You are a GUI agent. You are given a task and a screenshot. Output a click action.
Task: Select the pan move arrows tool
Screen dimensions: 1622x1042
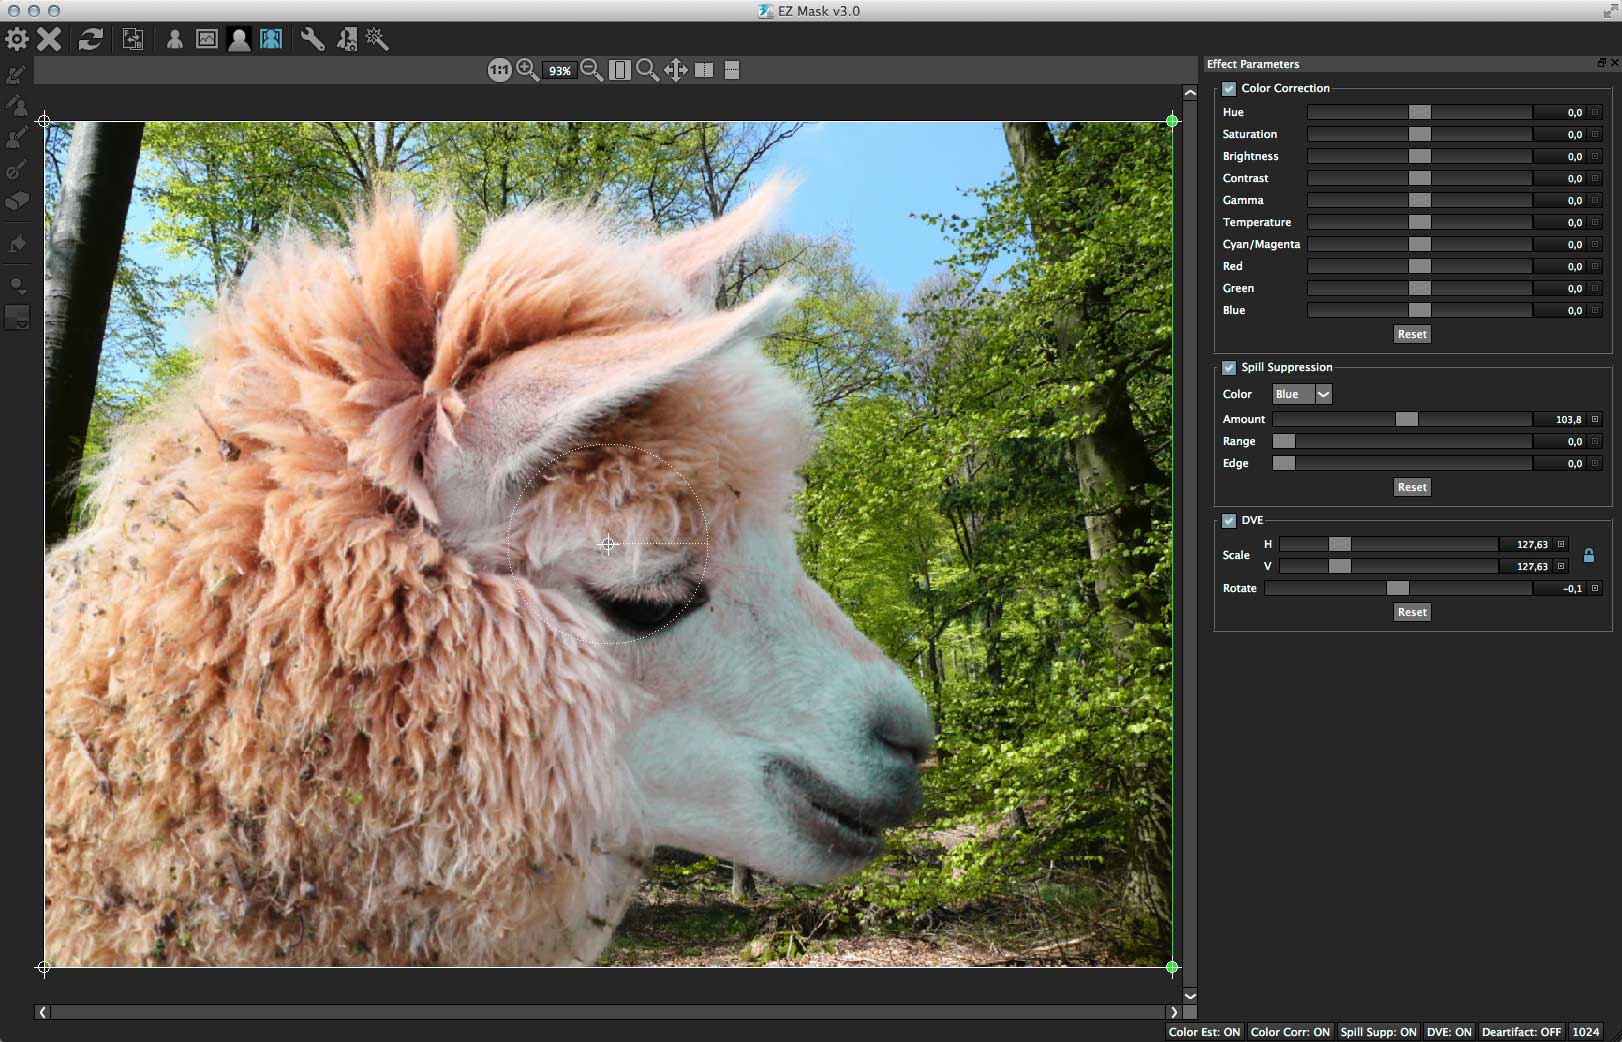pyautogui.click(x=676, y=70)
